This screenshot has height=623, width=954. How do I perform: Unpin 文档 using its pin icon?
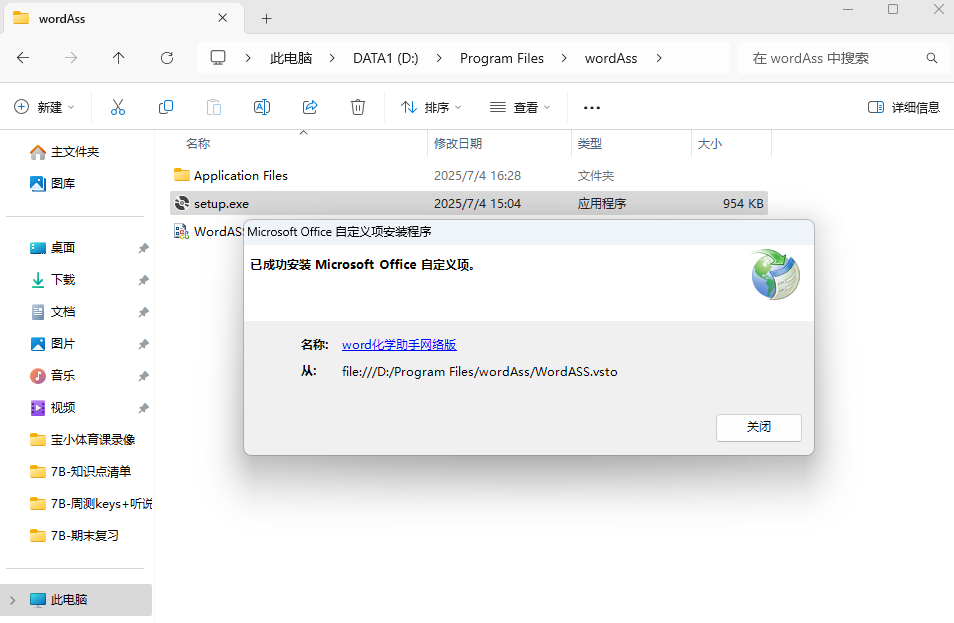coord(143,312)
